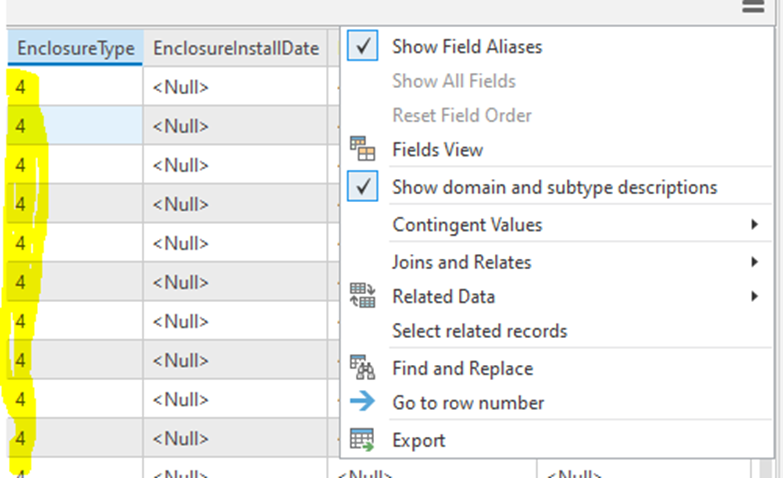Expand the Contingent Values submenu arrow
The image size is (783, 478).
click(x=755, y=225)
